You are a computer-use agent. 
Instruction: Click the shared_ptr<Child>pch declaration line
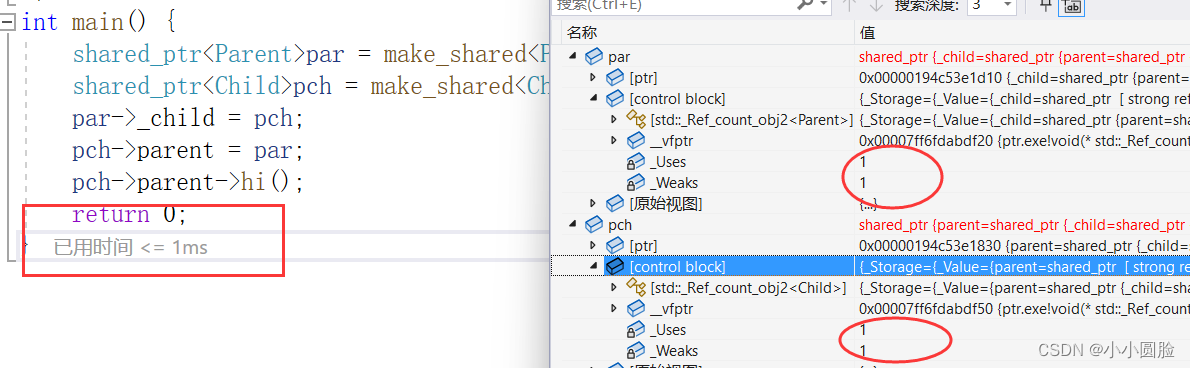pyautogui.click(x=310, y=86)
